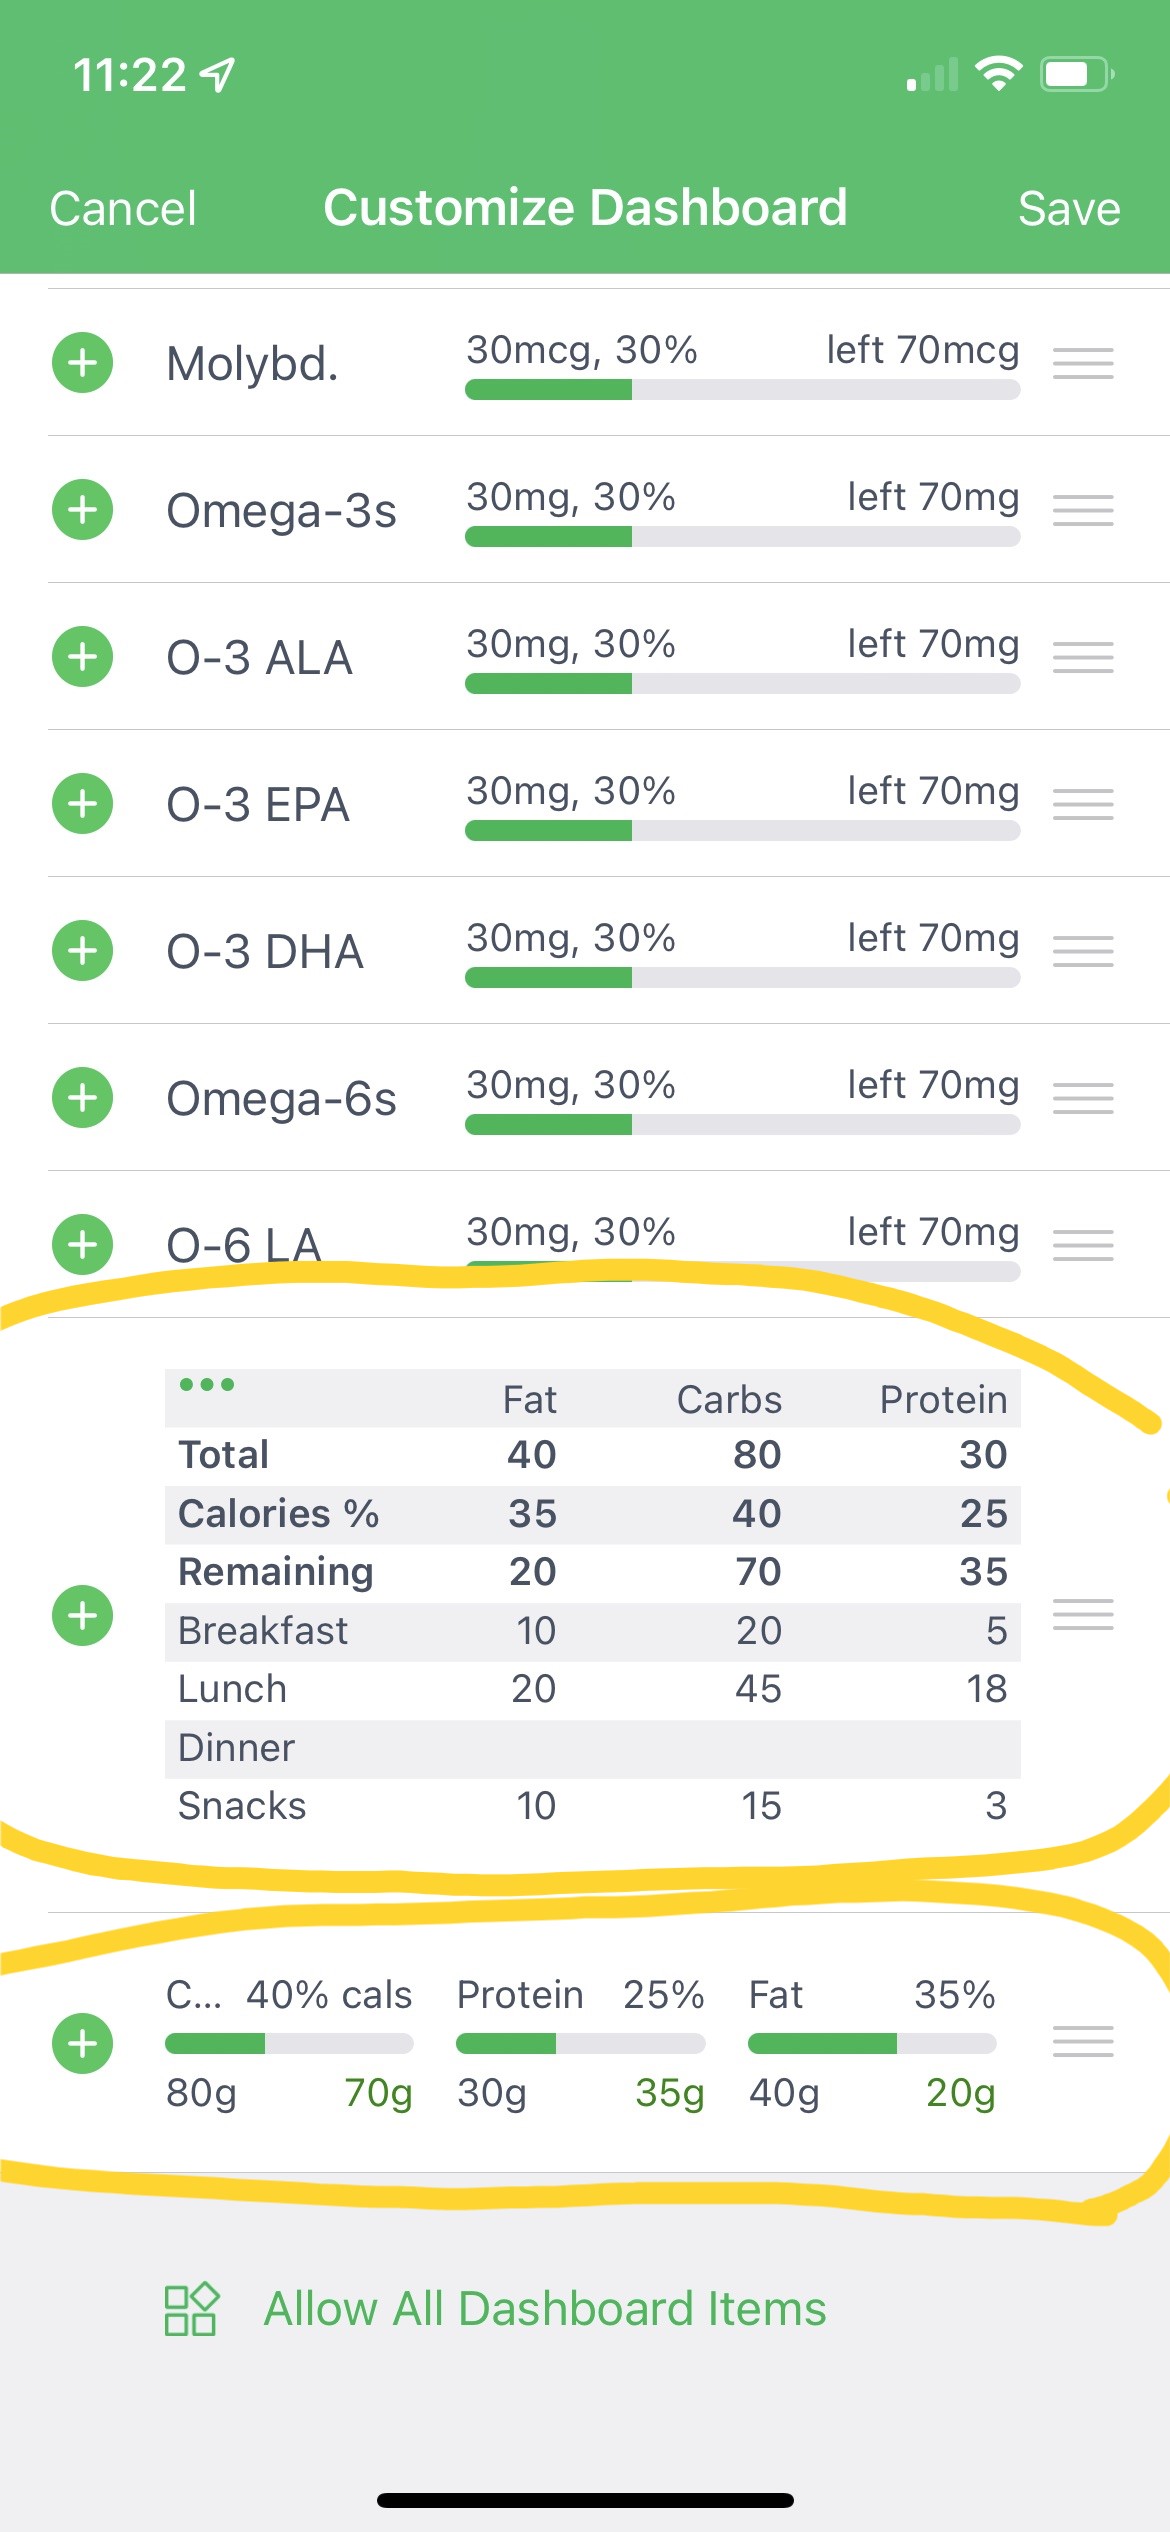This screenshot has height=2532, width=1170.
Task: Save the customized dashboard
Action: (1068, 209)
